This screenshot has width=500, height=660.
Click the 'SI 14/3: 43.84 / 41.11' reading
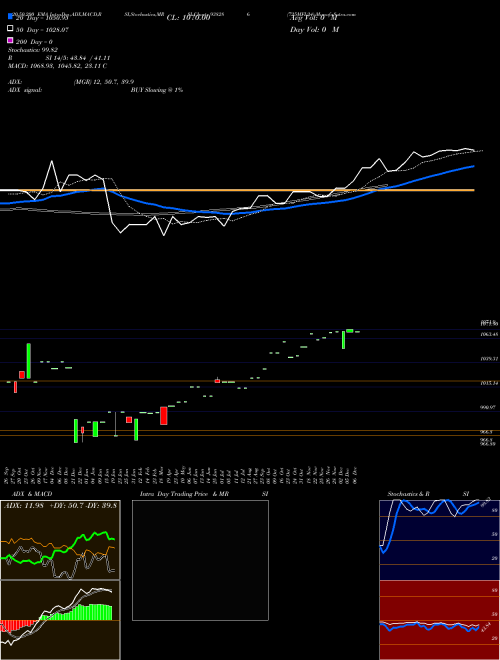coord(78,58)
